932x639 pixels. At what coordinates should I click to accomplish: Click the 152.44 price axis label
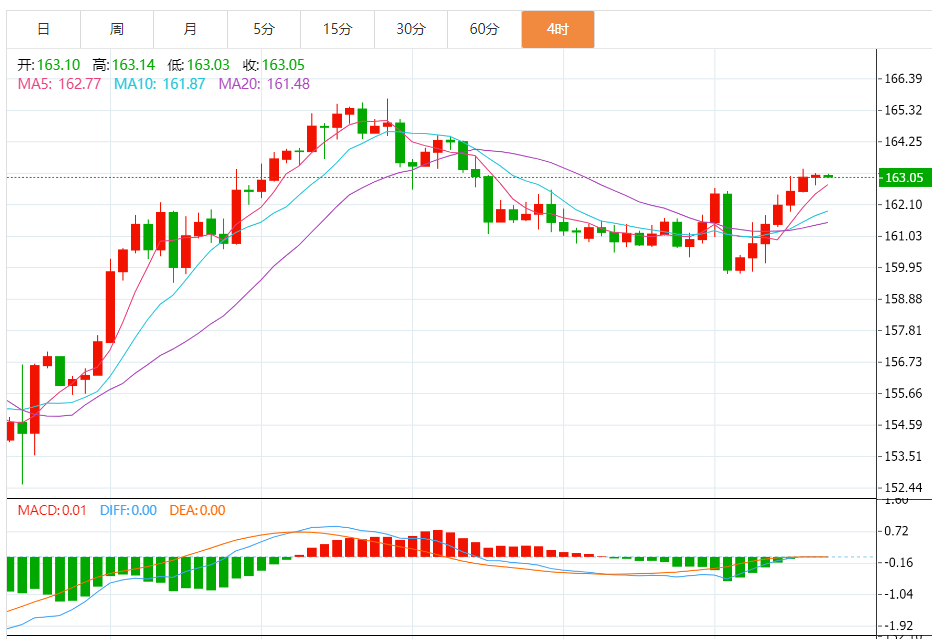coord(903,488)
